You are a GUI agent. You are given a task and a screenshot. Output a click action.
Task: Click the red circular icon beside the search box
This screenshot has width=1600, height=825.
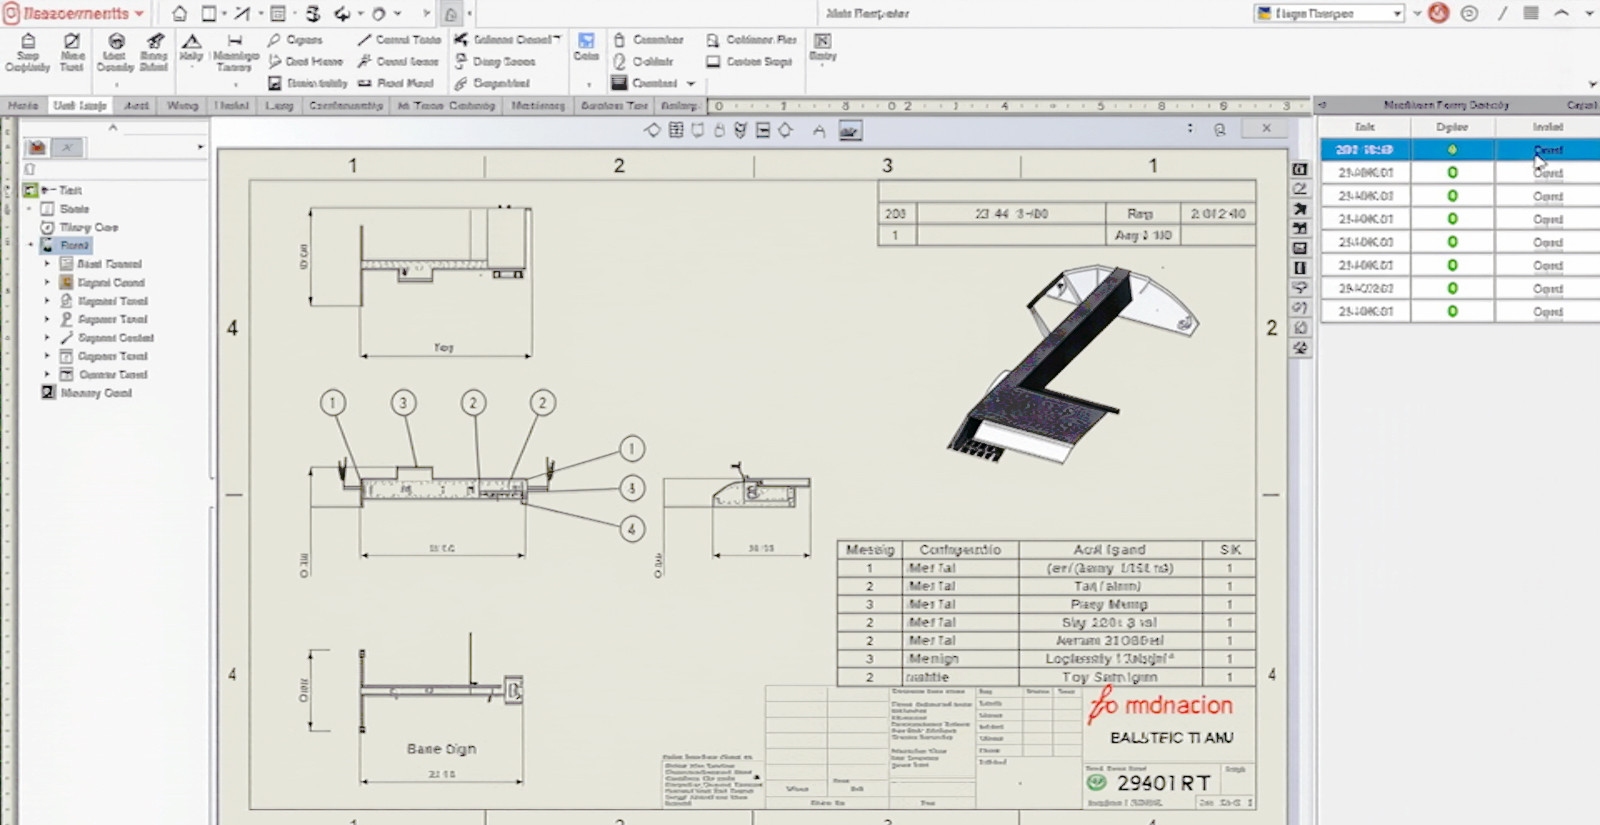[x=1438, y=13]
